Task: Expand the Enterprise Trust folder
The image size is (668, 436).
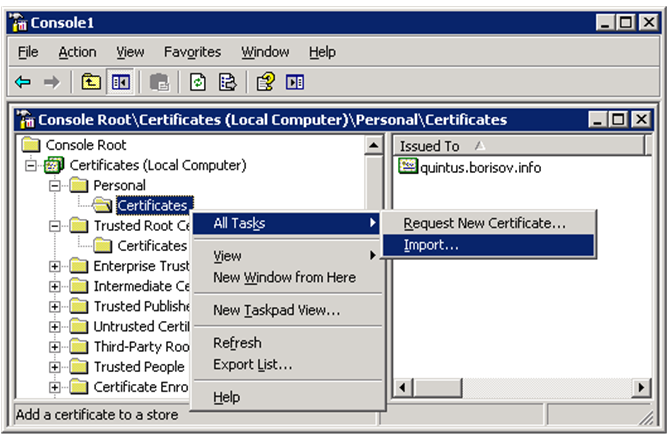Action: 55,266
